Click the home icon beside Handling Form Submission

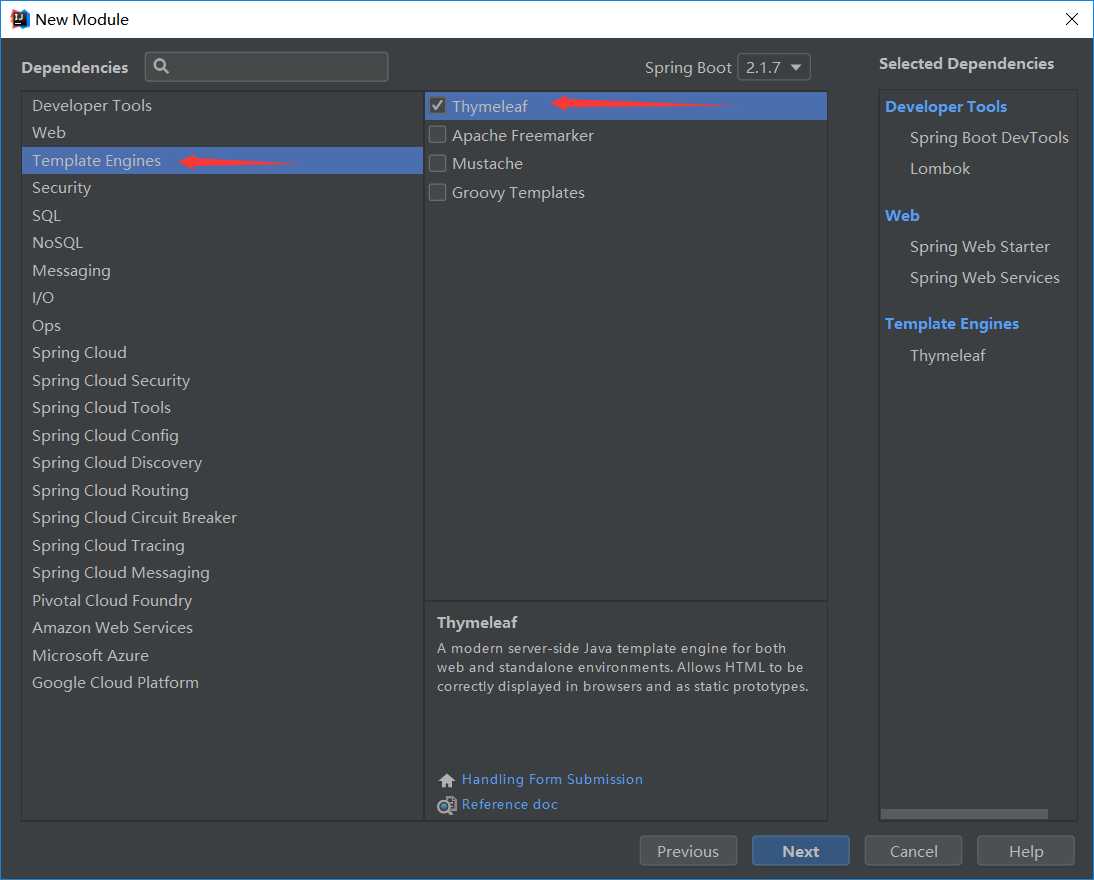(447, 780)
